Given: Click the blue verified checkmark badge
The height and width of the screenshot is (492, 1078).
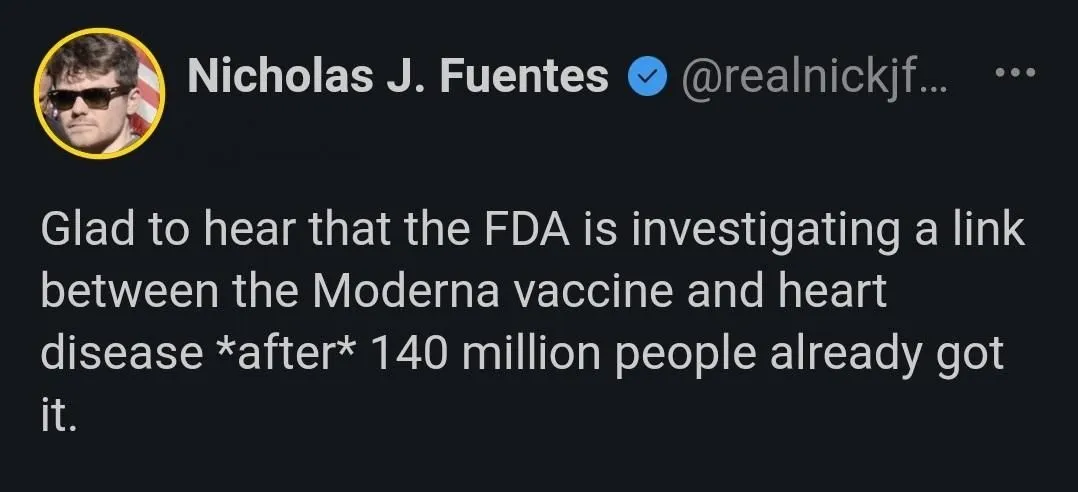Looking at the screenshot, I should (x=645, y=77).
